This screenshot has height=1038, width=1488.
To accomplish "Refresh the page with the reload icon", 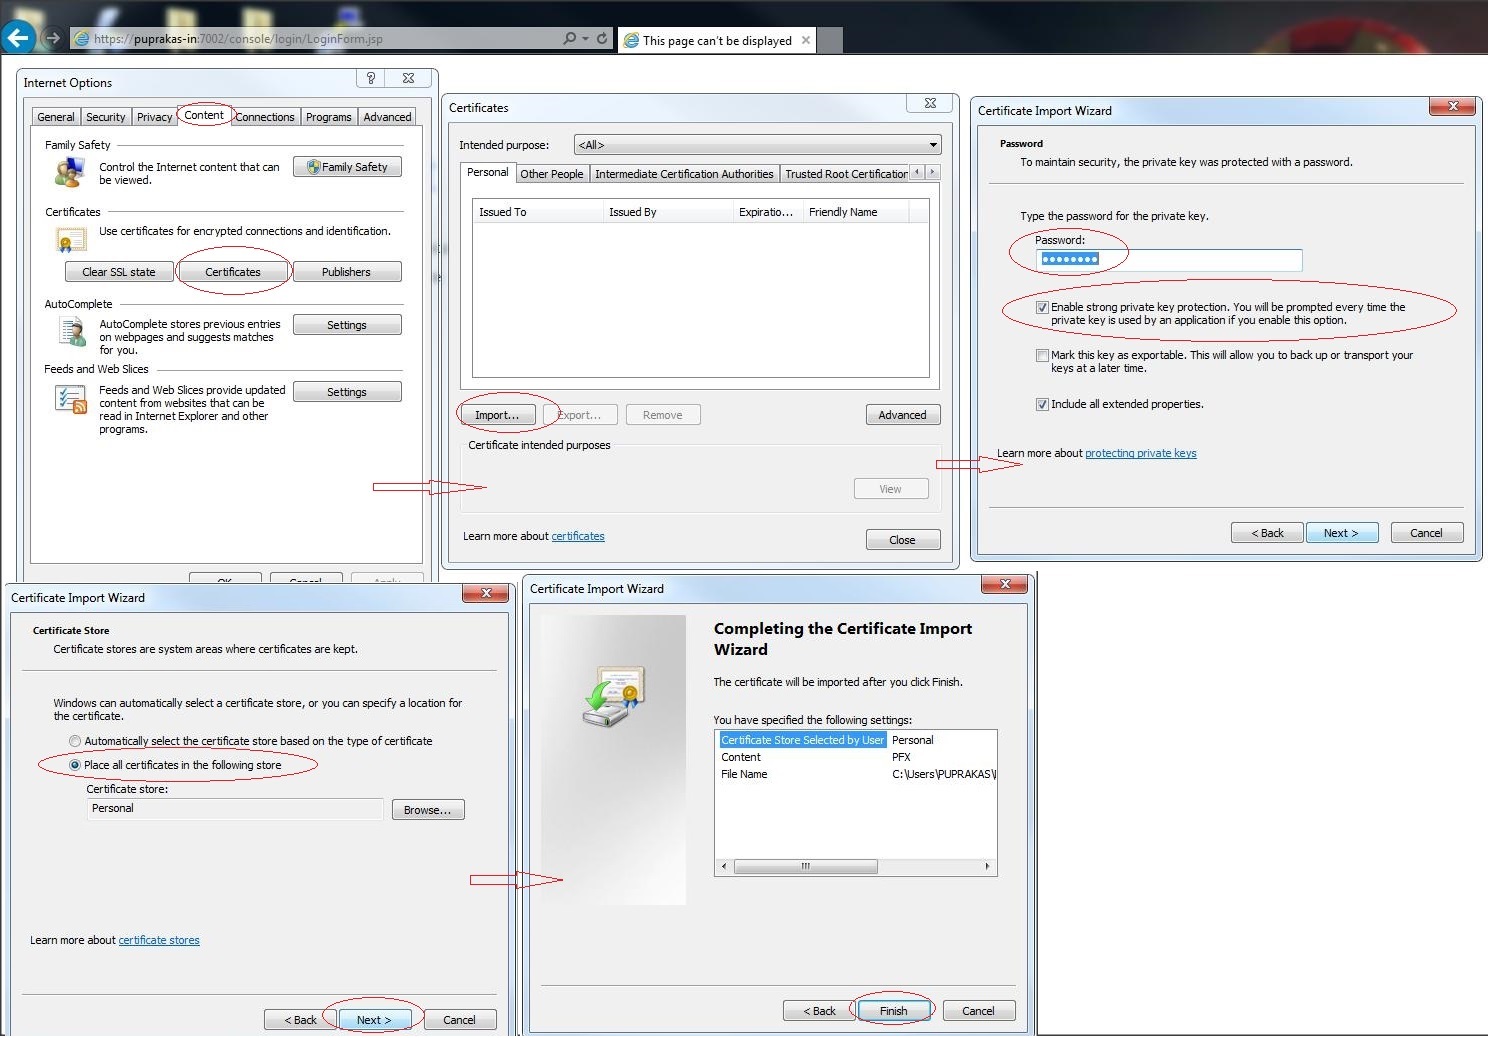I will pos(602,39).
